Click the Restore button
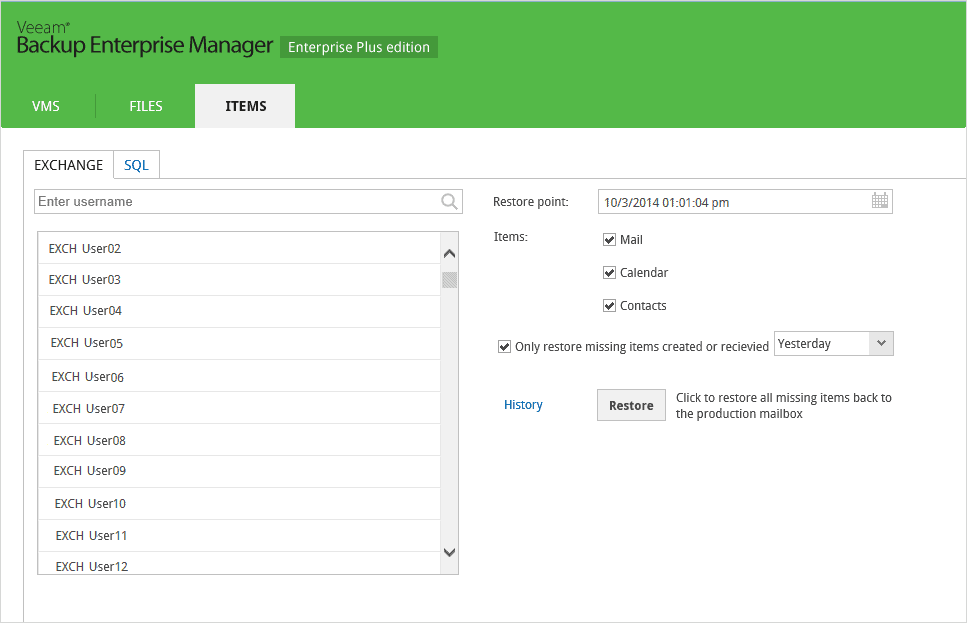Image resolution: width=967 pixels, height=623 pixels. click(631, 405)
